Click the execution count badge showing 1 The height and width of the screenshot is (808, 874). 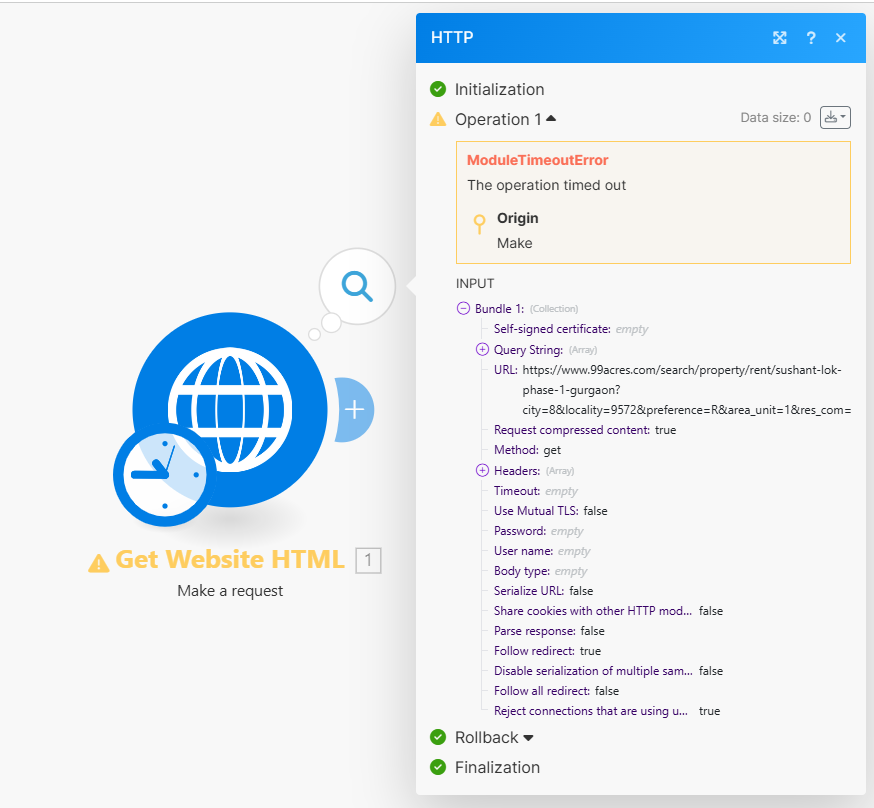click(368, 560)
